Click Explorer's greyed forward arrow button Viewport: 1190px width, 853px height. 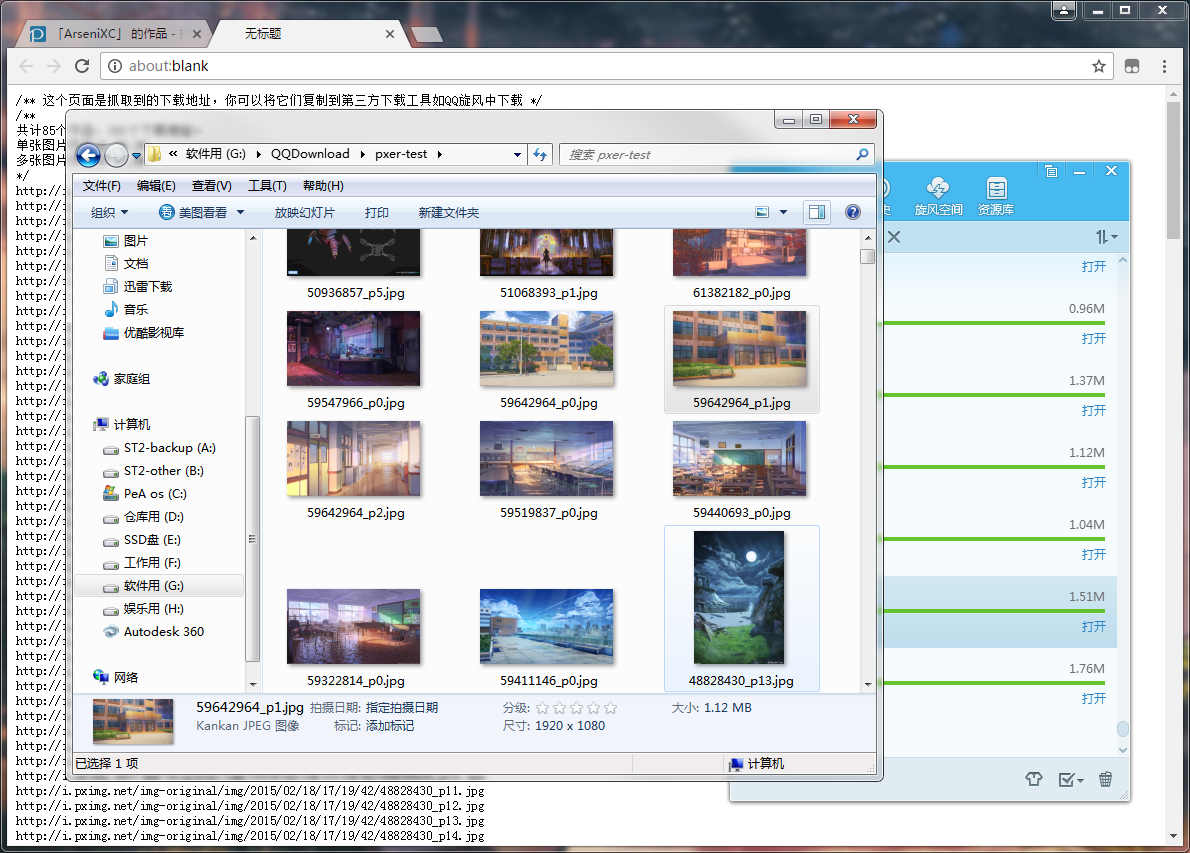pyautogui.click(x=116, y=156)
